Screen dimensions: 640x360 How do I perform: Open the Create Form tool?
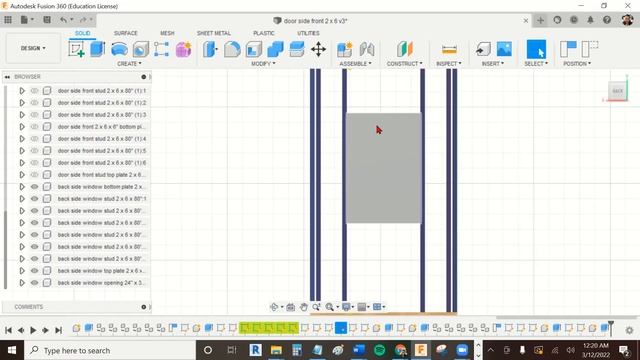tap(183, 49)
